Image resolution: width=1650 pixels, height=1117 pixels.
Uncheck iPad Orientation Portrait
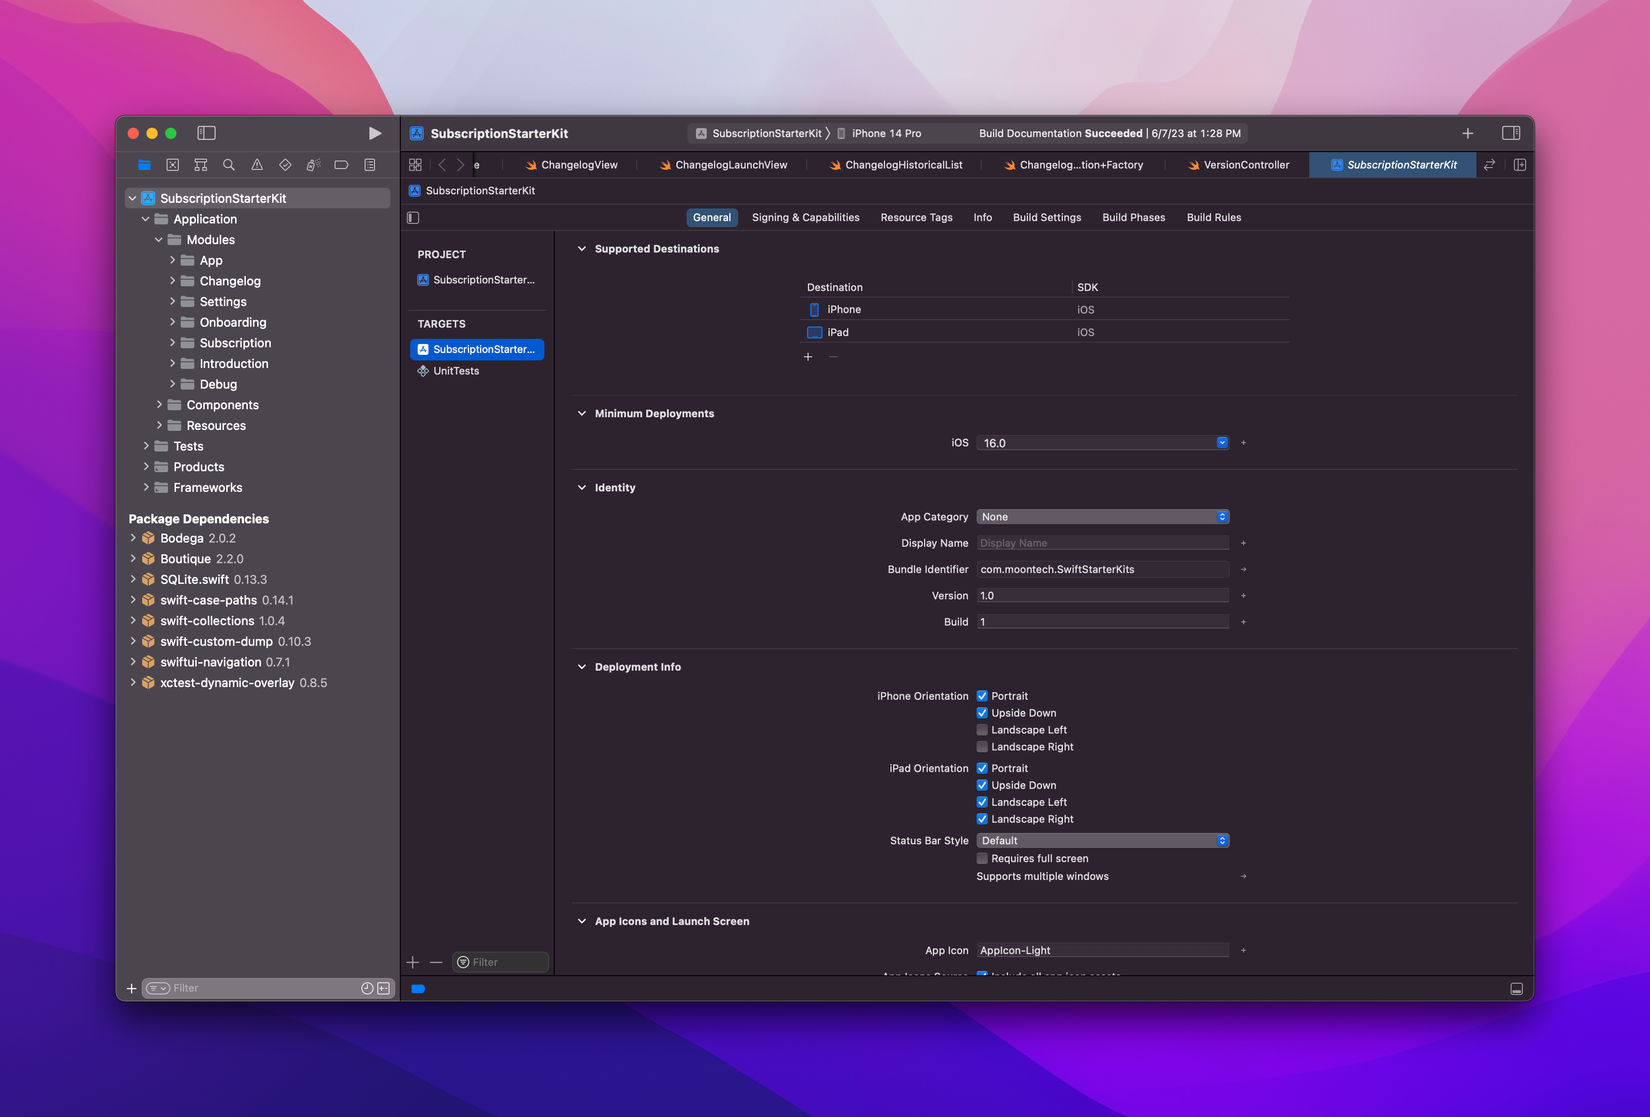point(982,768)
